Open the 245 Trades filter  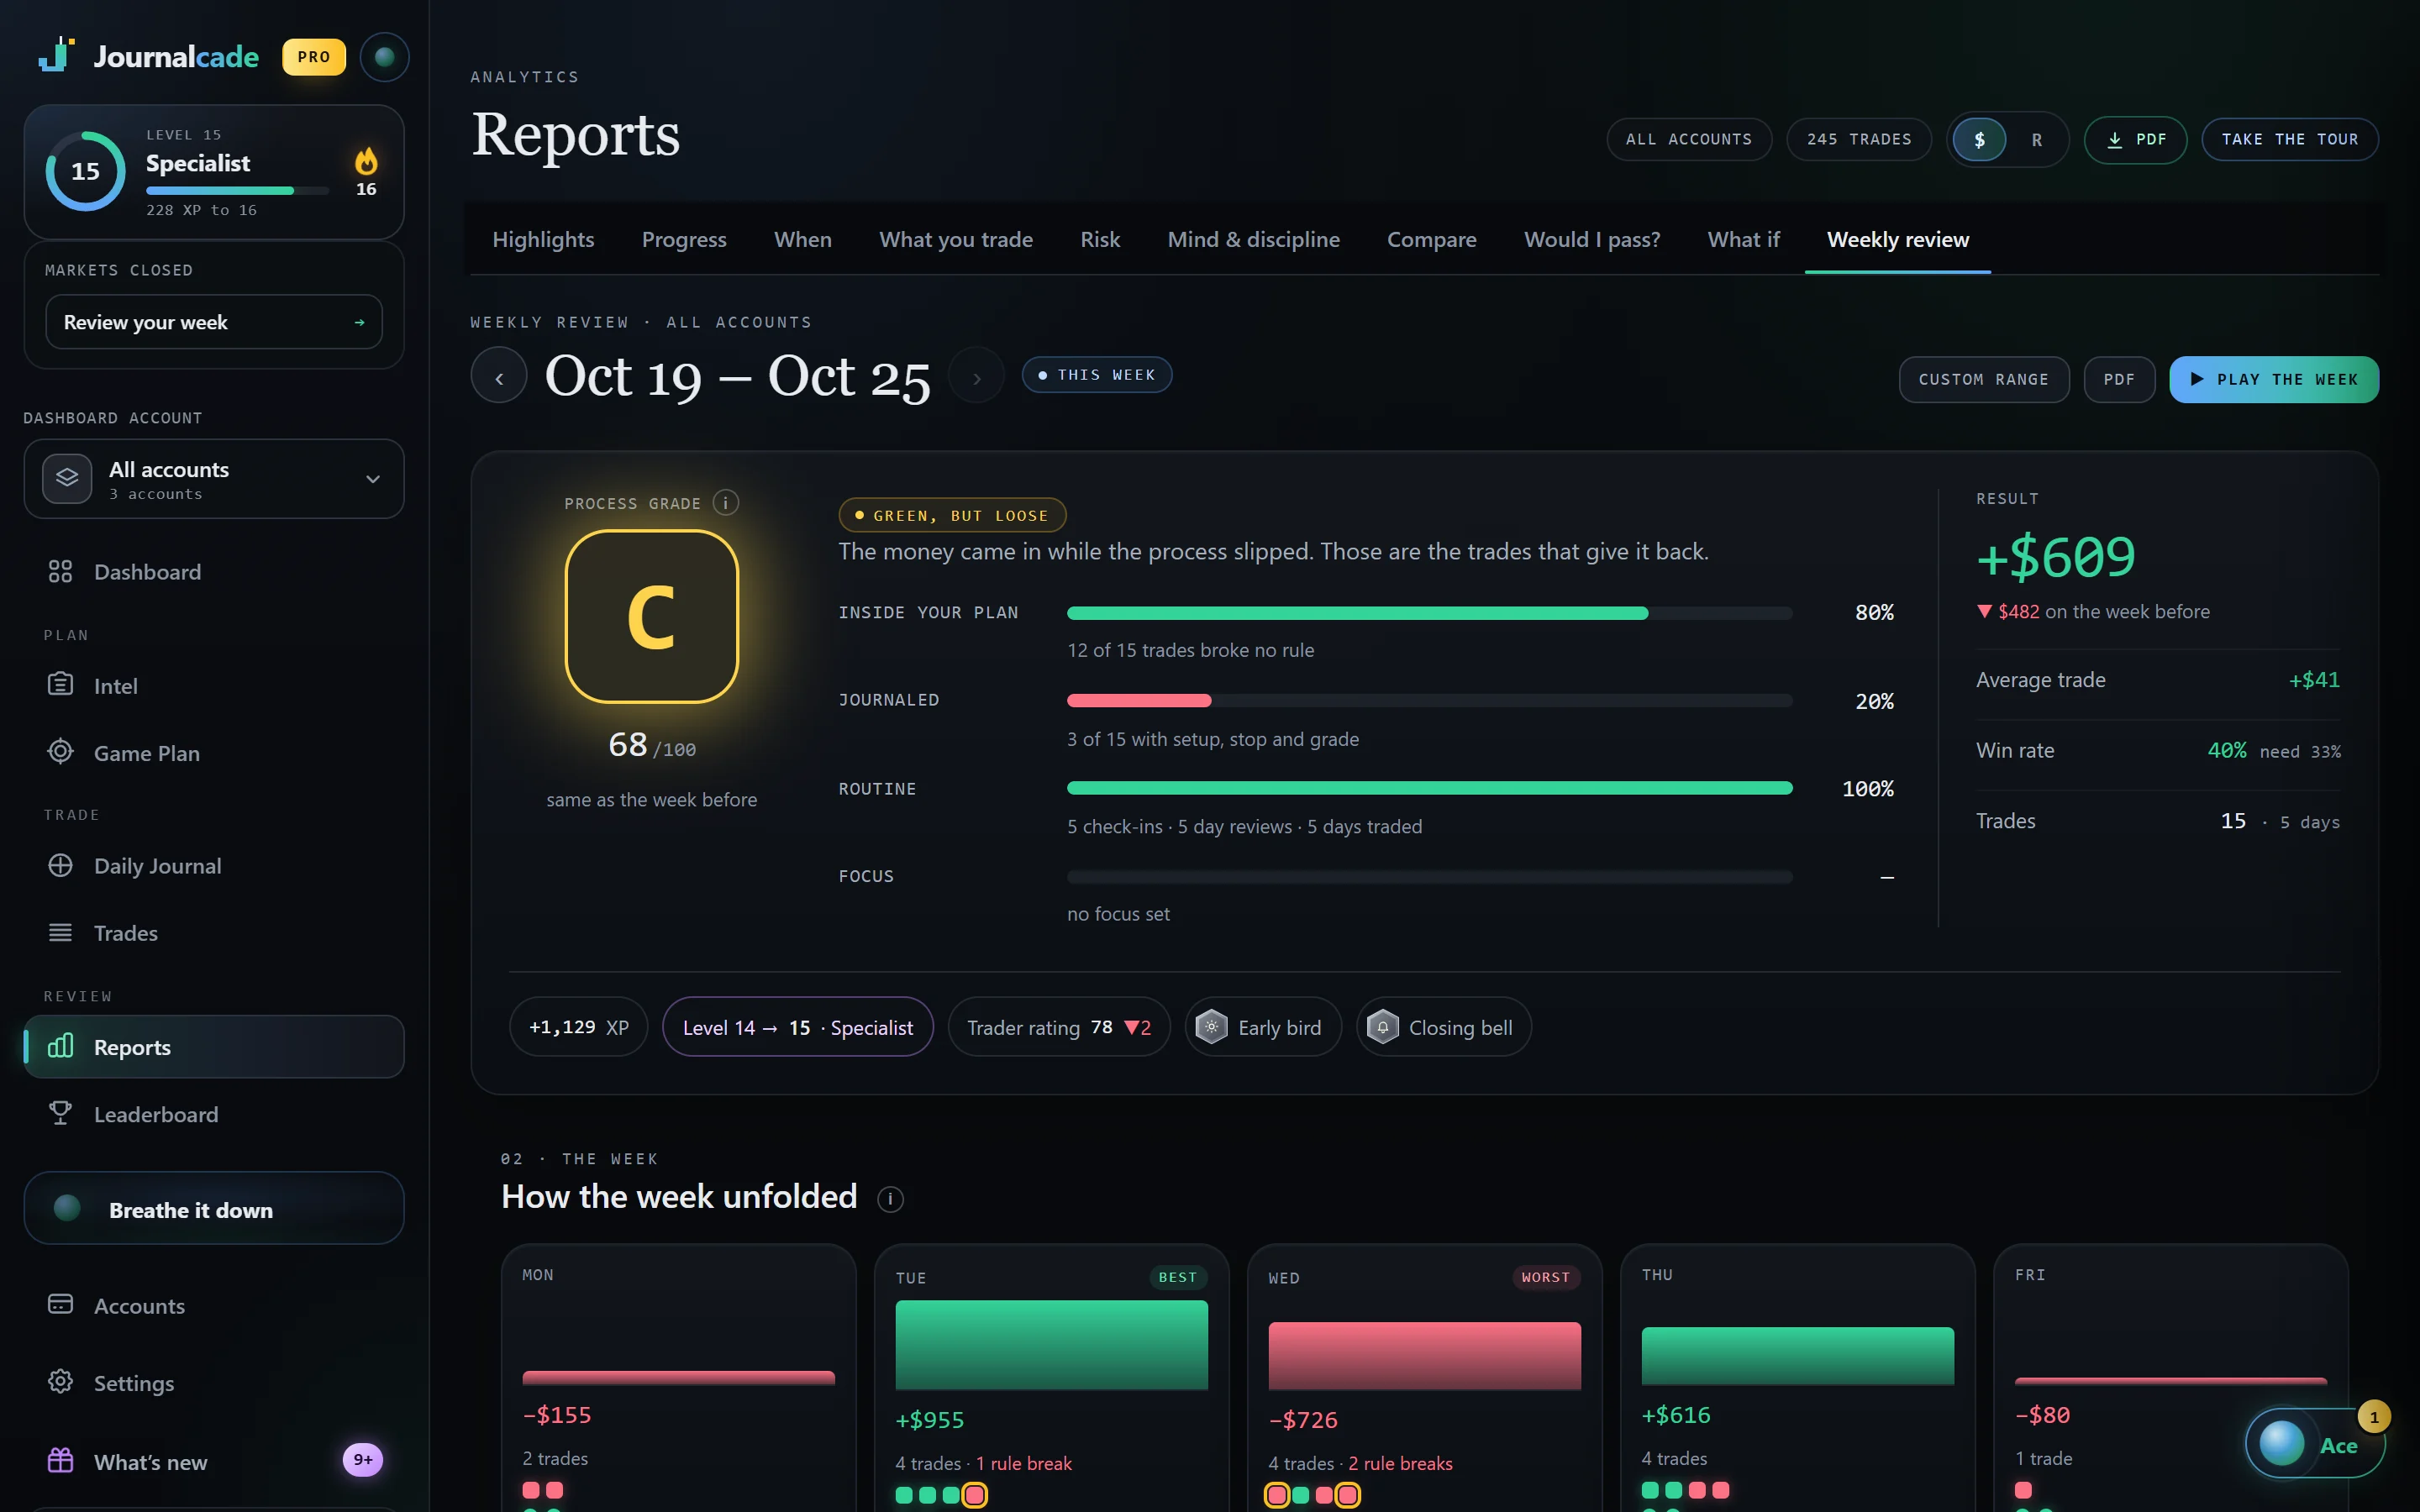pyautogui.click(x=1859, y=139)
